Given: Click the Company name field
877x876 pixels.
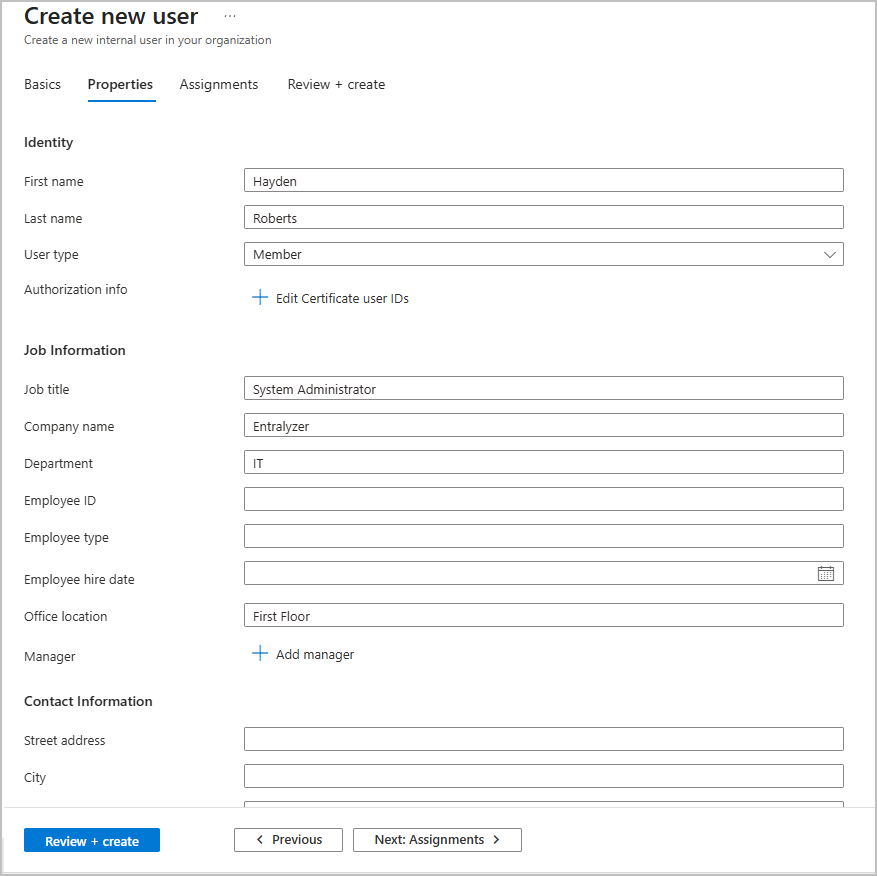Looking at the screenshot, I should point(543,426).
